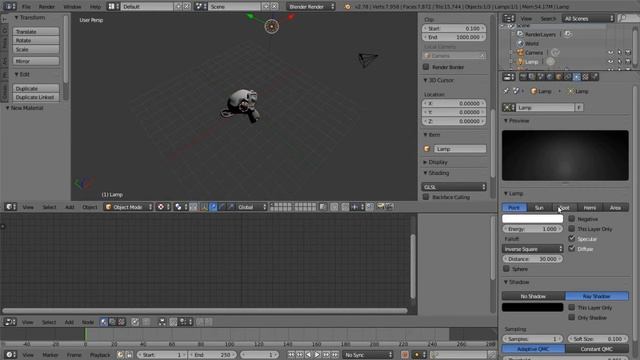Open the Render properties tab icon
The image size is (640, 360).
point(523,77)
